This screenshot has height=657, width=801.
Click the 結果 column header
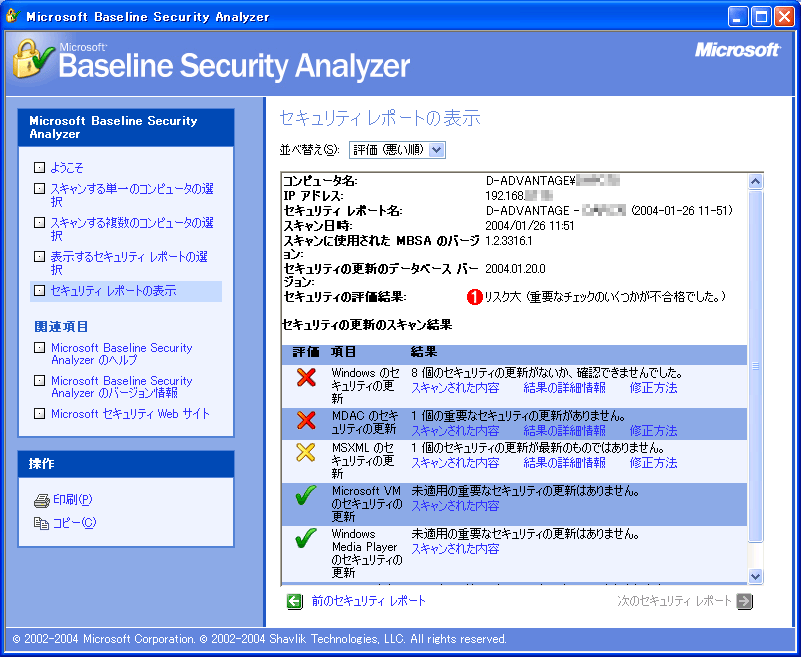tap(424, 352)
